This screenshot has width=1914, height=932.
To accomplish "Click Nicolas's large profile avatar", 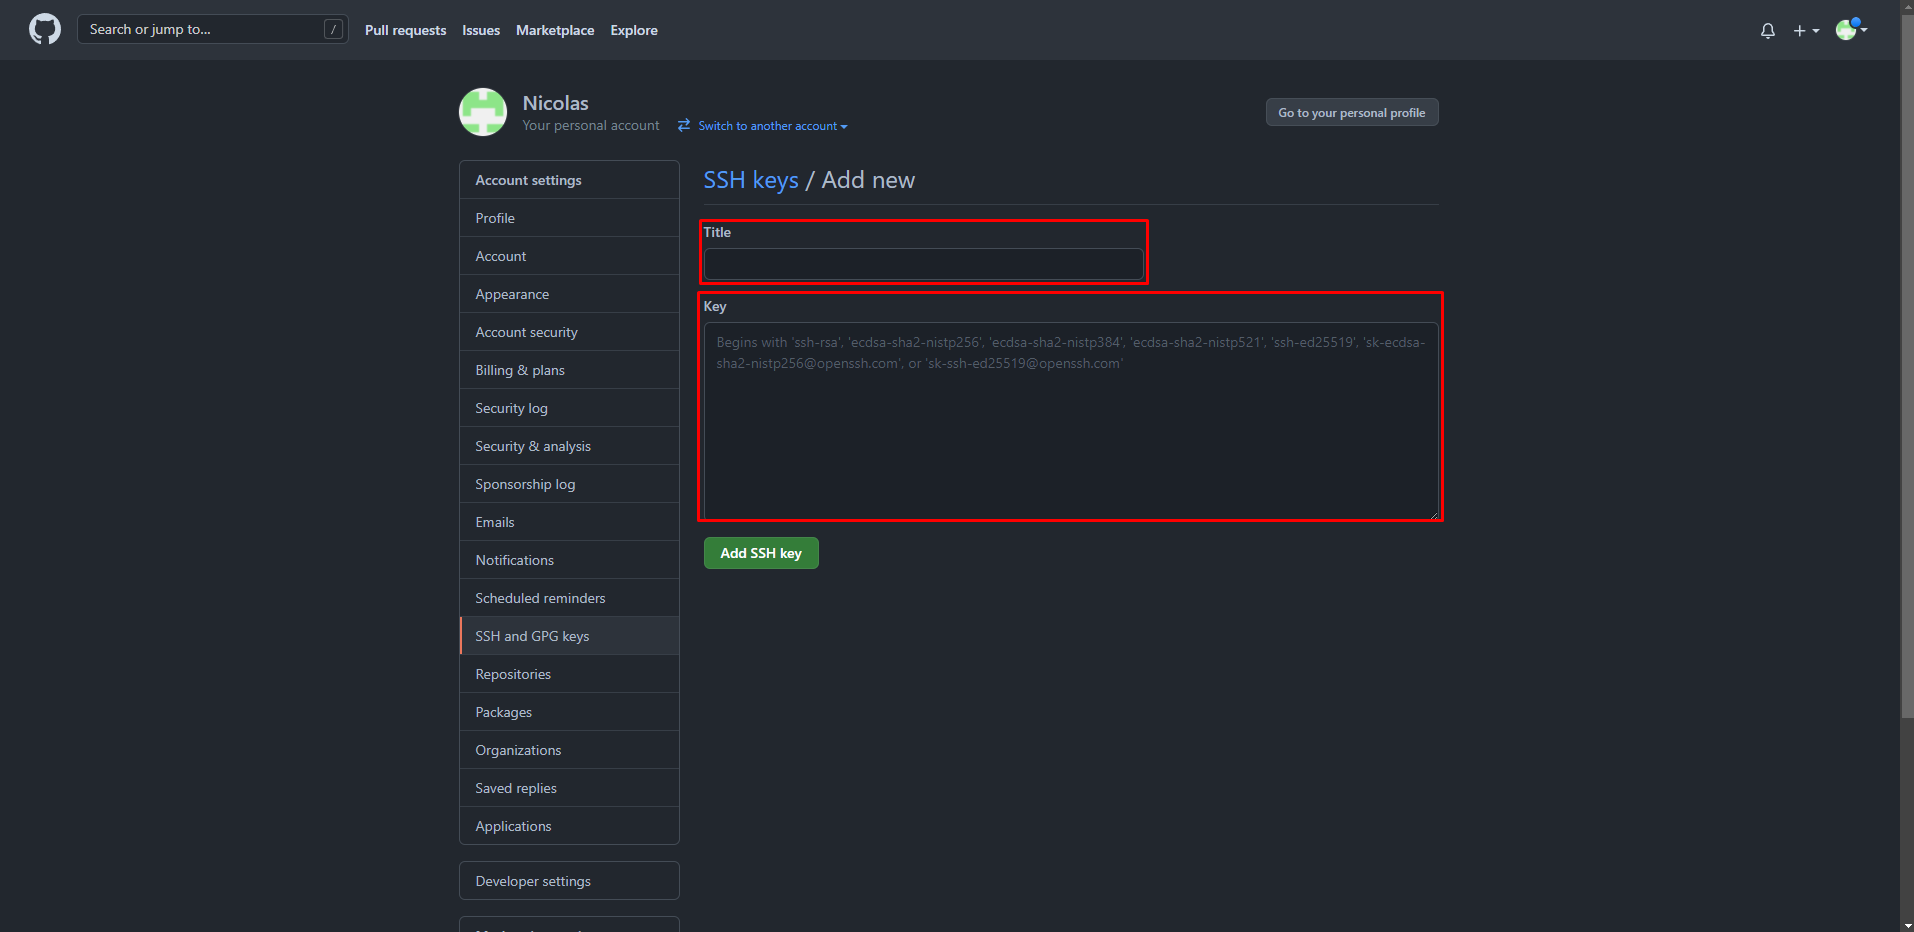I will coord(483,112).
